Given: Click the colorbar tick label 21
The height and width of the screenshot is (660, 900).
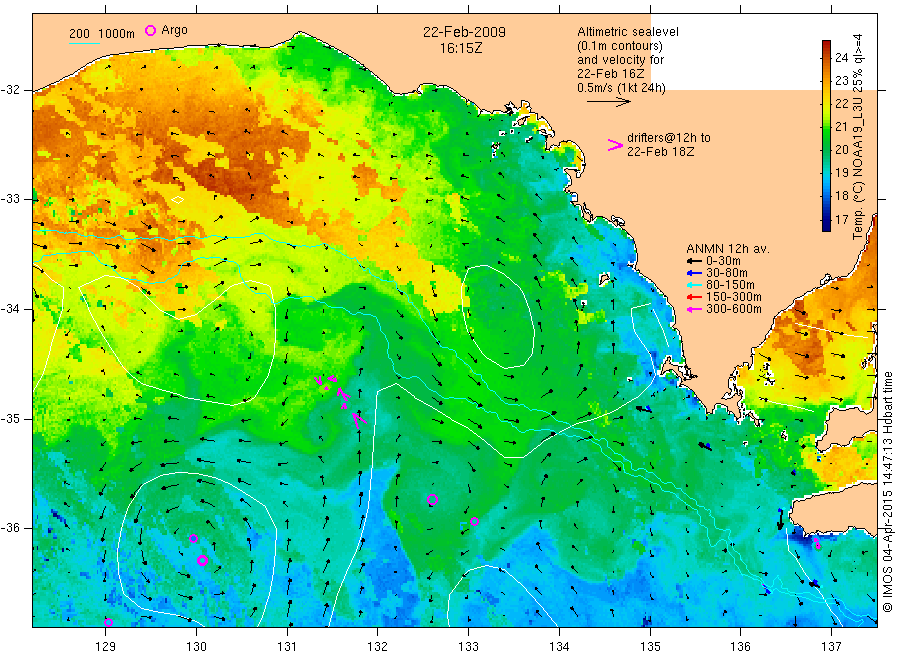Looking at the screenshot, I should point(841,126).
